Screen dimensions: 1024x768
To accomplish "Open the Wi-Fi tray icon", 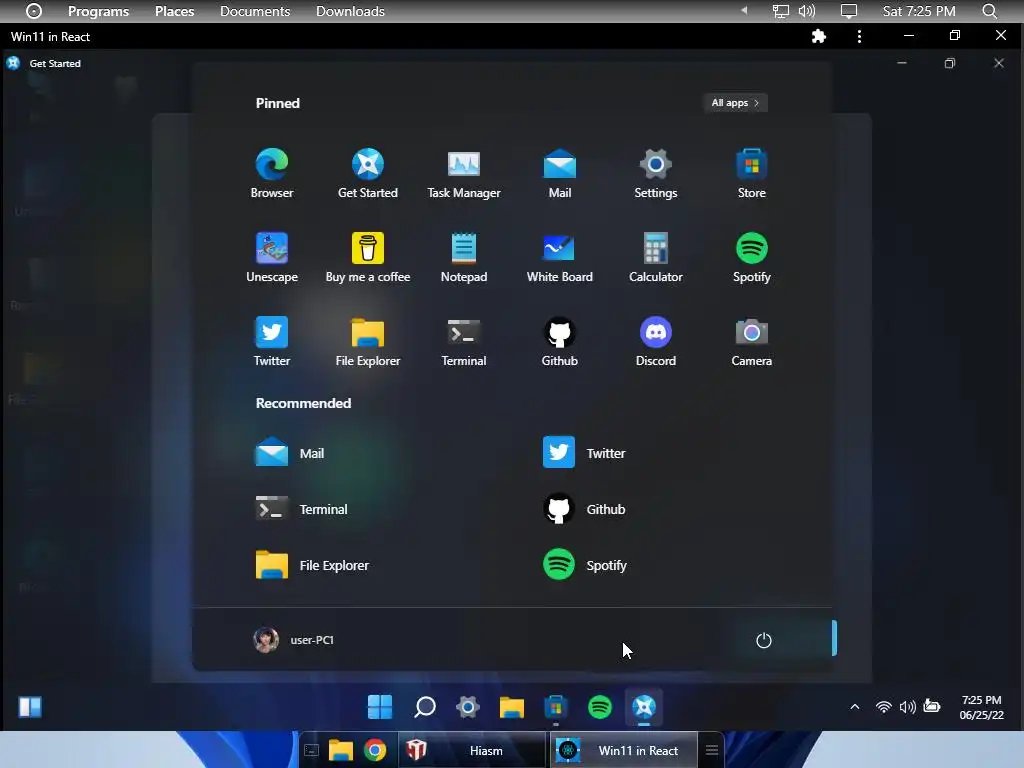I will (883, 707).
